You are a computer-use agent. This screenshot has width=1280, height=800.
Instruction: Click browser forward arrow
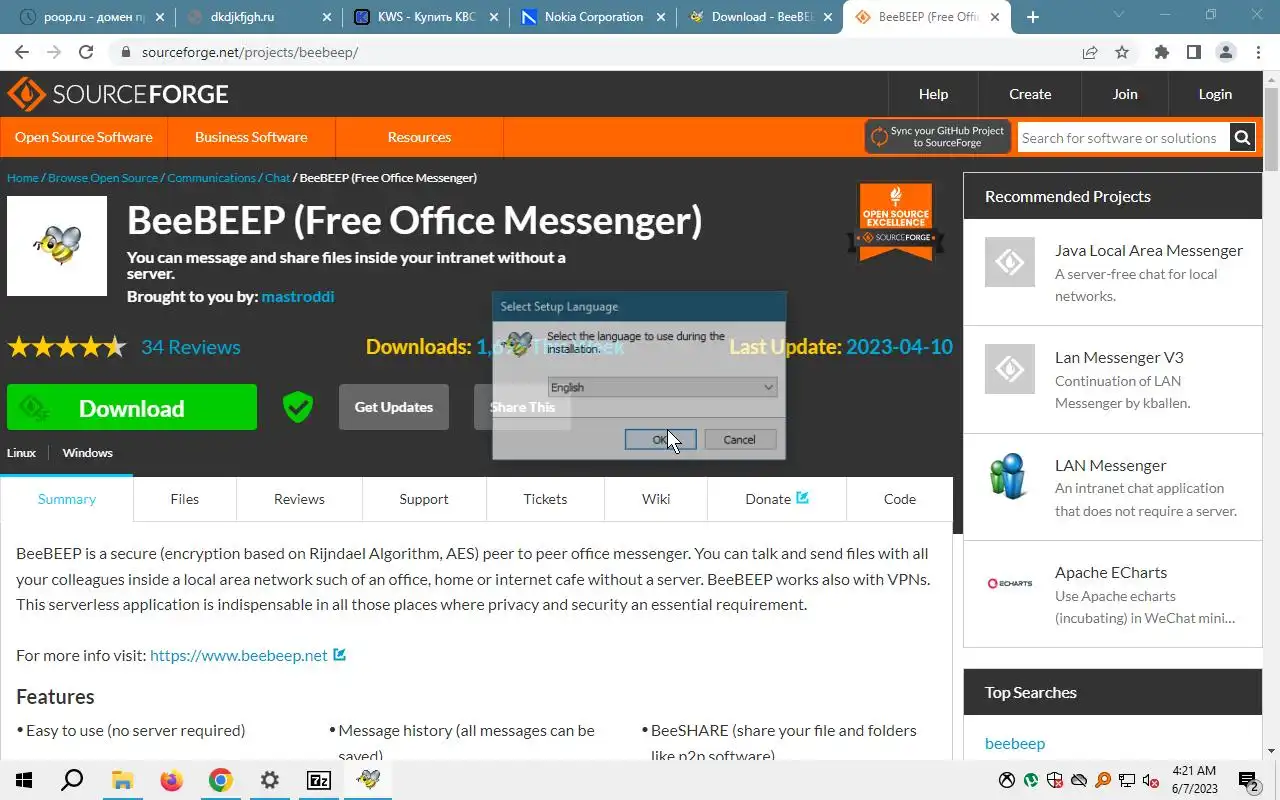click(54, 52)
